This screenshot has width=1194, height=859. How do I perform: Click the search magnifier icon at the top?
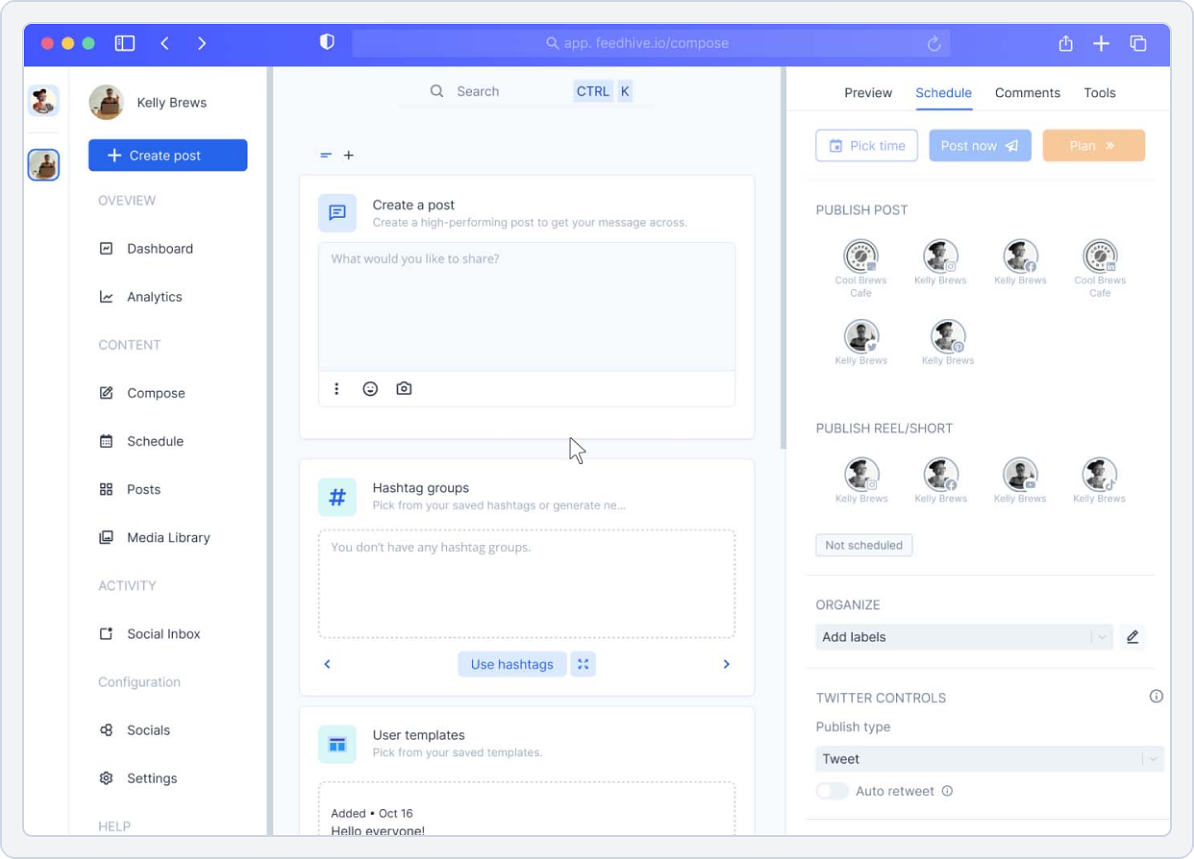pyautogui.click(x=436, y=91)
